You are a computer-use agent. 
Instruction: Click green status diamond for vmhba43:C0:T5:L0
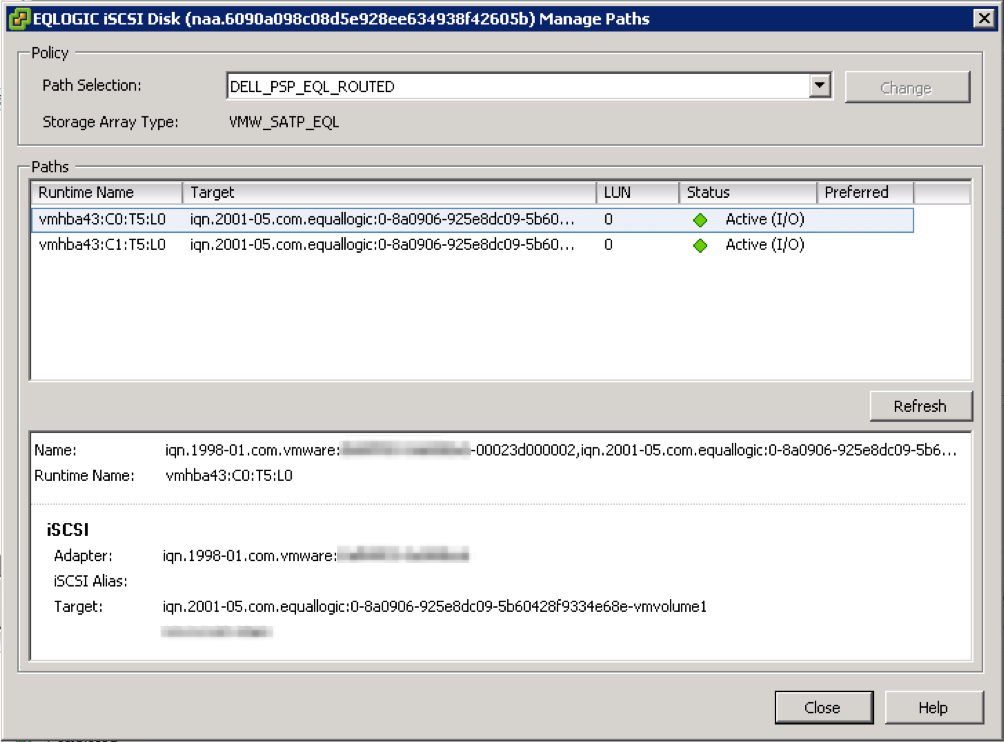pyautogui.click(x=700, y=220)
